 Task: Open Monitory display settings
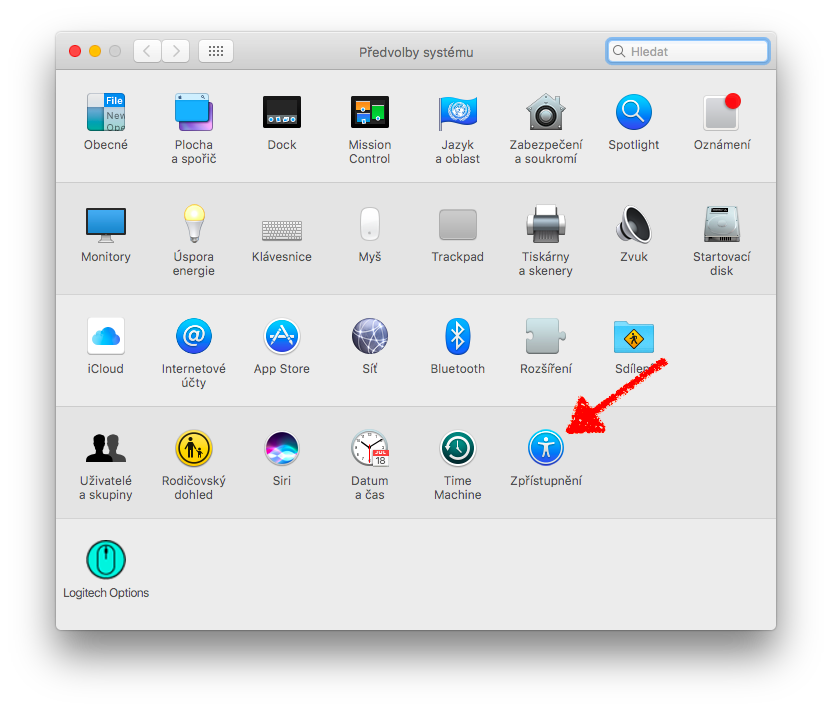[106, 224]
